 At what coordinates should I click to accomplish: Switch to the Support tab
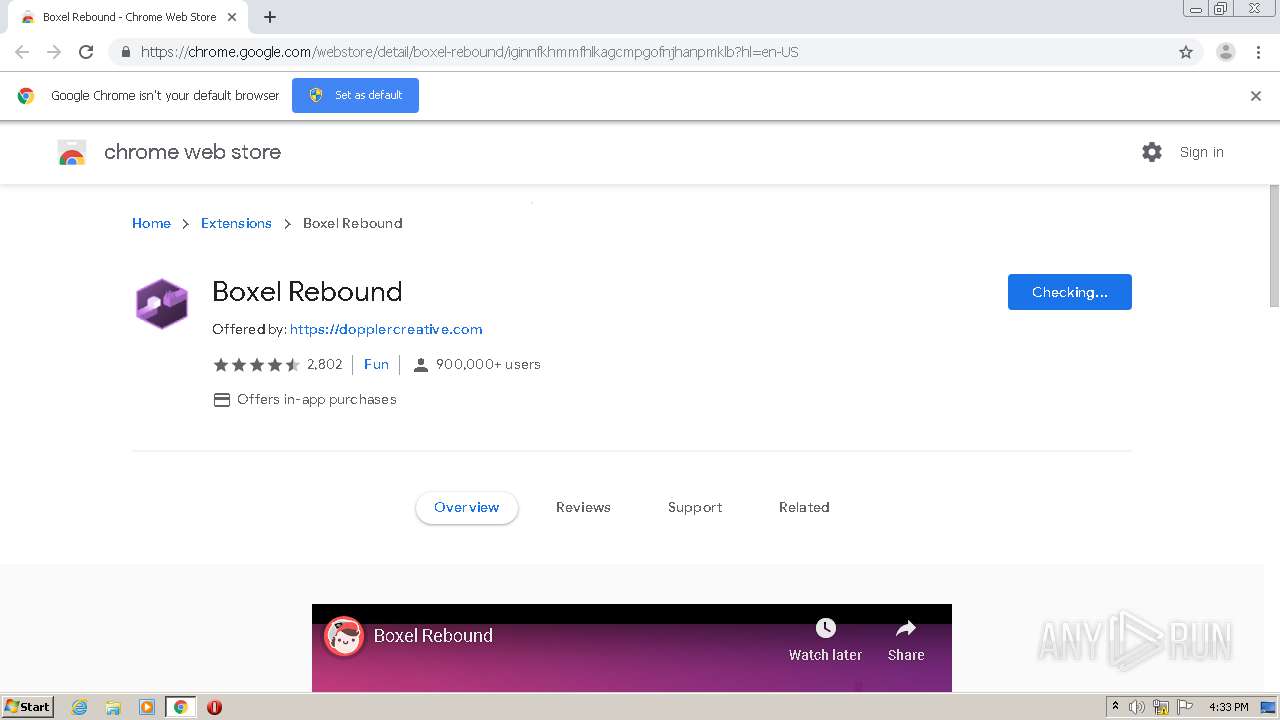pyautogui.click(x=695, y=507)
